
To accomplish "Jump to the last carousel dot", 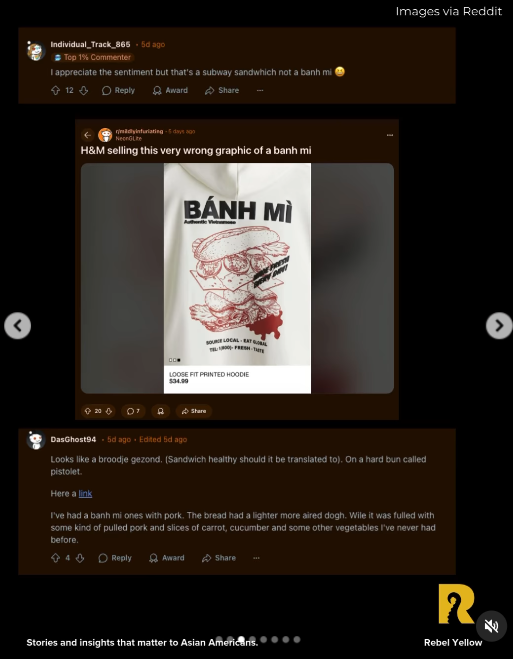I will pyautogui.click(x=297, y=639).
